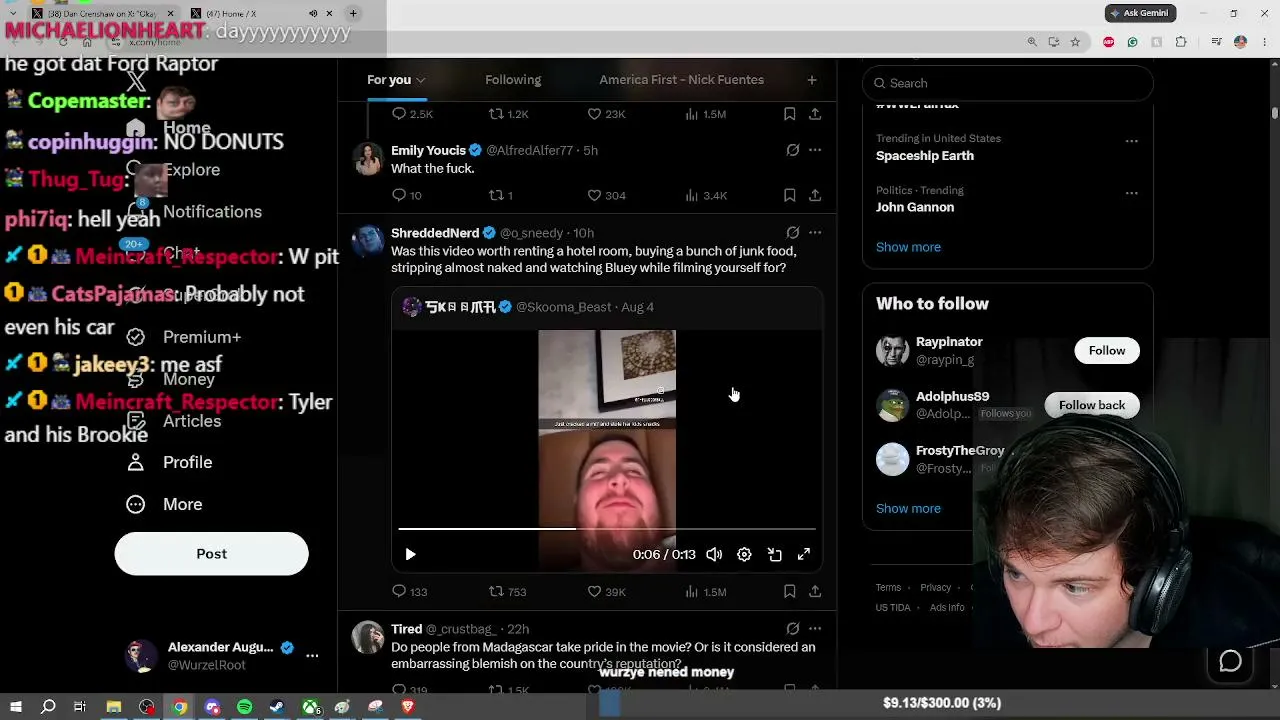Viewport: 1280px width, 720px height.
Task: Open Articles in the sidebar
Action: click(174, 421)
